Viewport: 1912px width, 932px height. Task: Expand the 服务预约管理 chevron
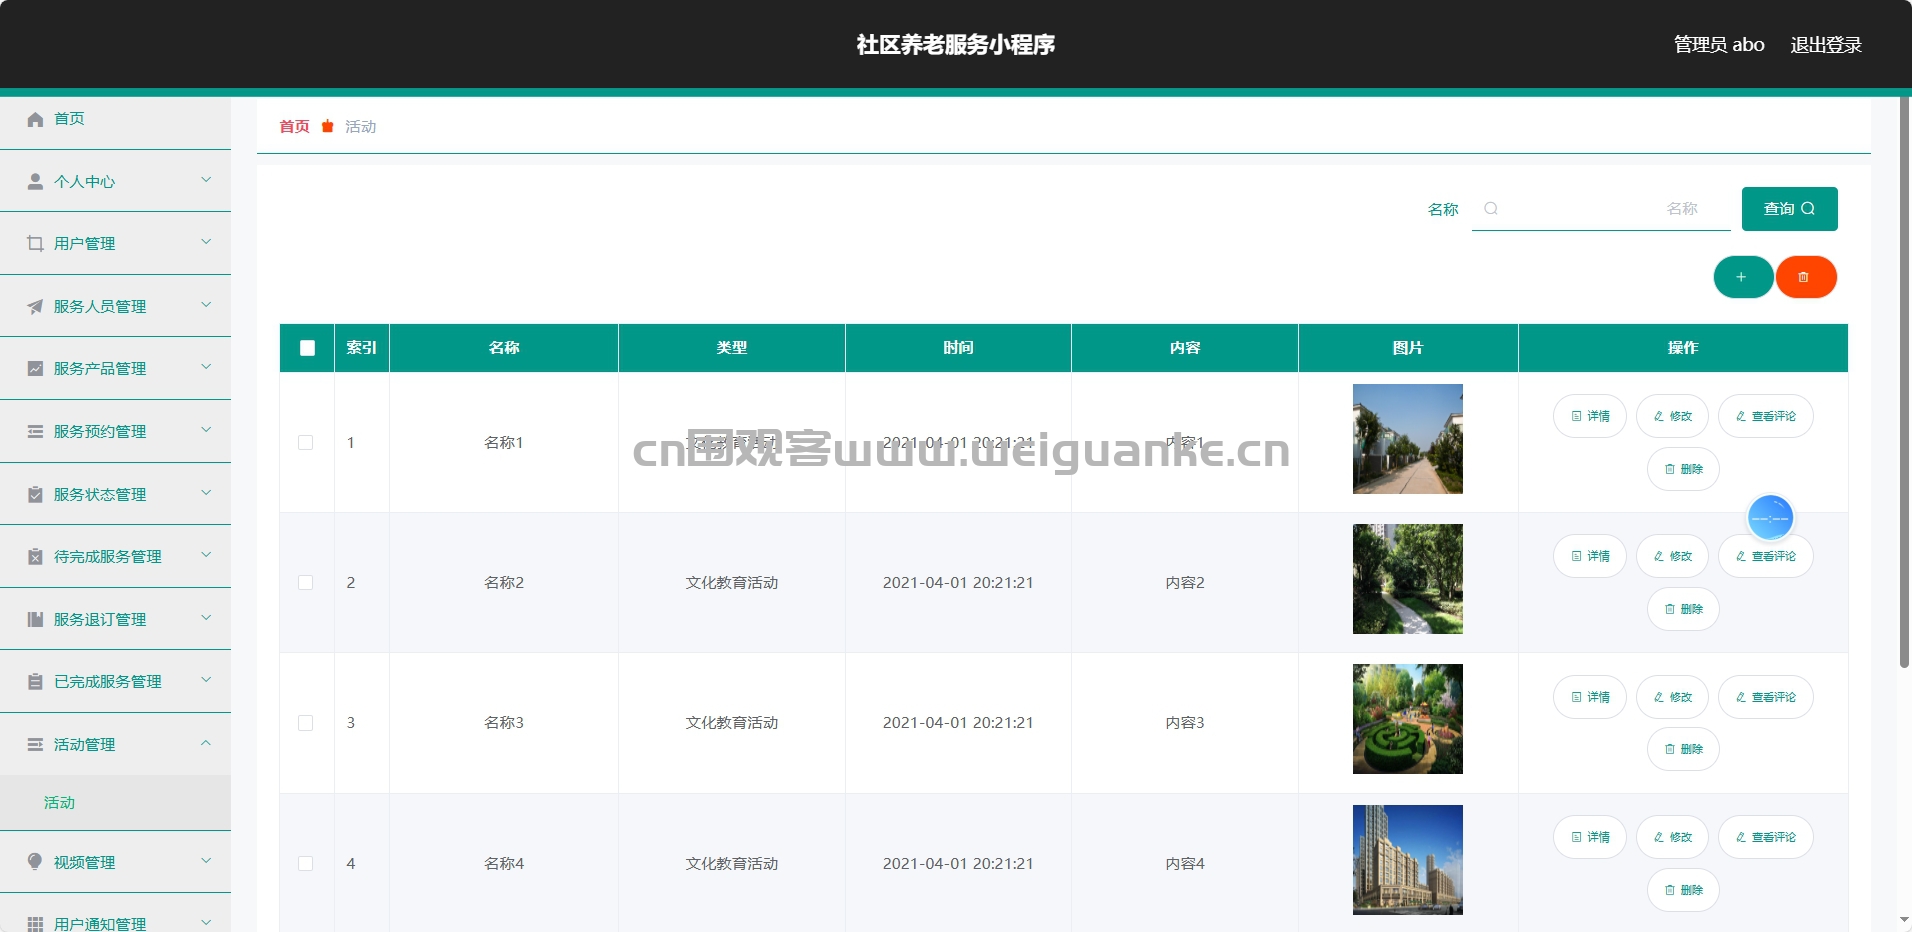pos(206,430)
